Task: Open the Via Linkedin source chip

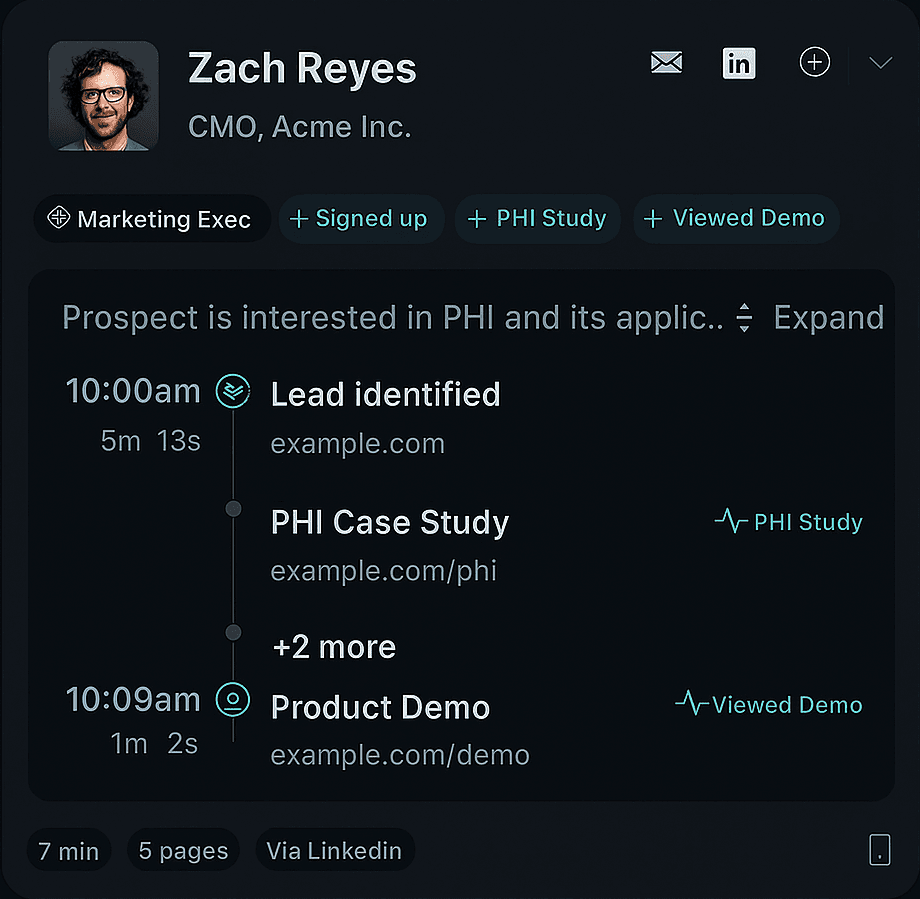Action: (x=335, y=850)
